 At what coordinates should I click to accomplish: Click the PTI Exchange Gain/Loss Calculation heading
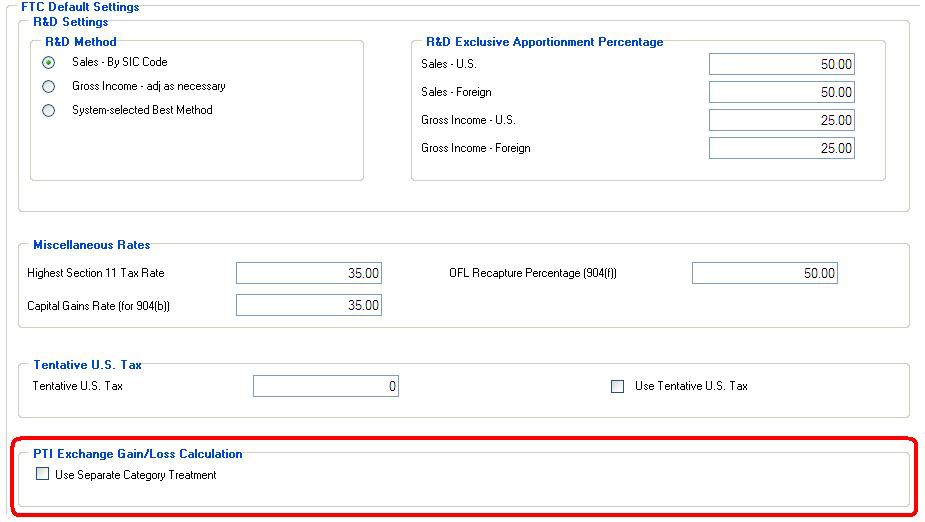click(137, 454)
